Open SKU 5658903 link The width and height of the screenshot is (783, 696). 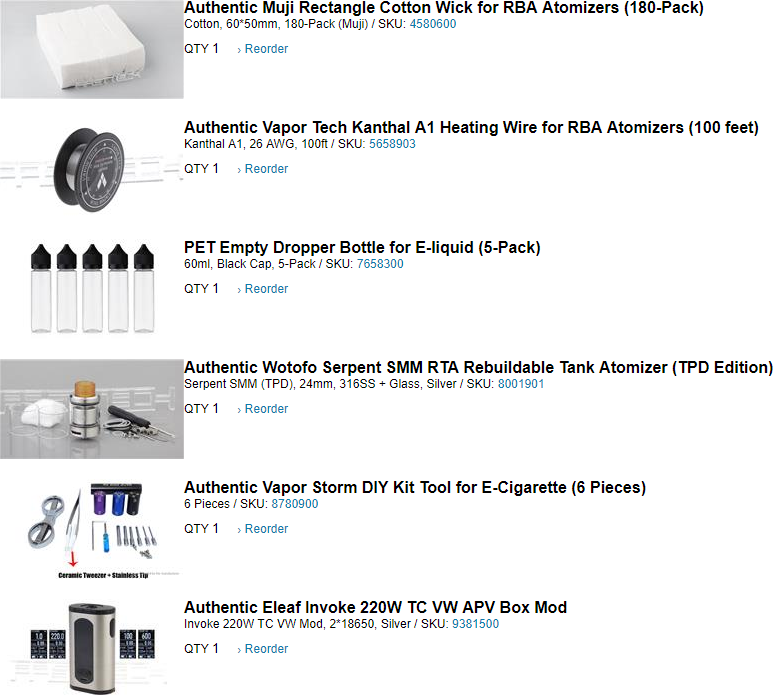(x=392, y=144)
